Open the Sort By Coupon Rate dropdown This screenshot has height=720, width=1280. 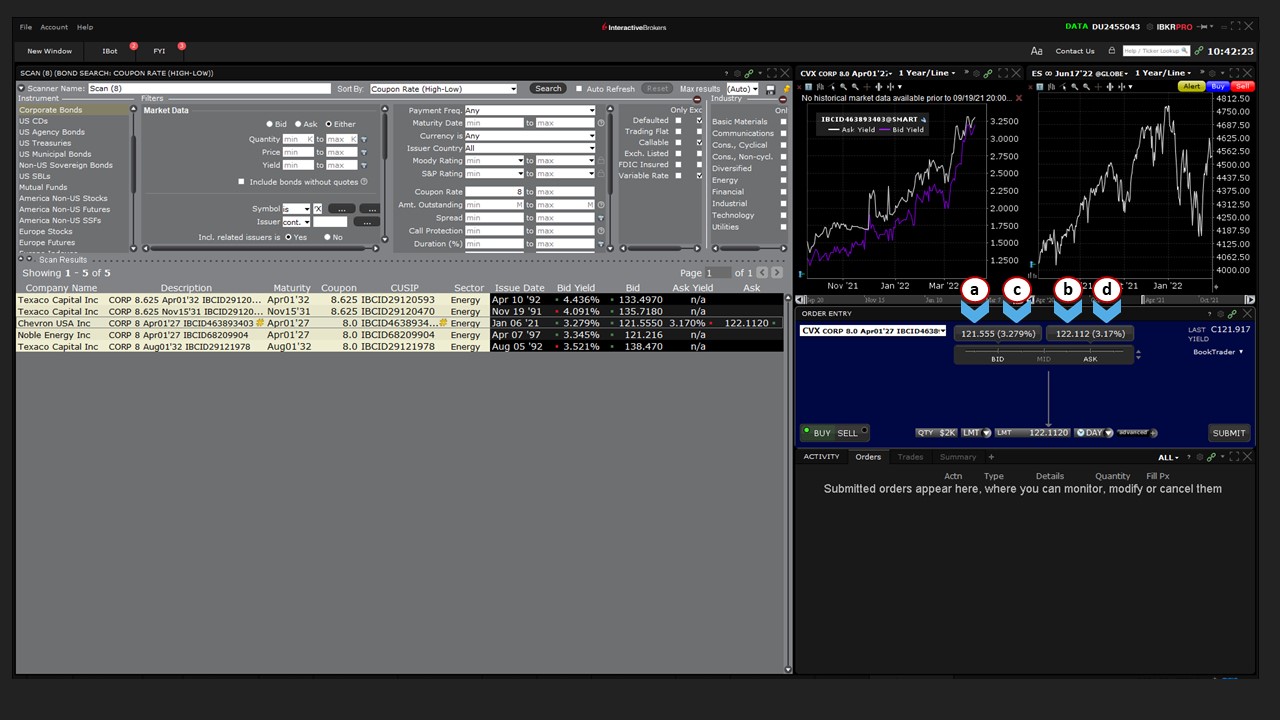tap(443, 89)
